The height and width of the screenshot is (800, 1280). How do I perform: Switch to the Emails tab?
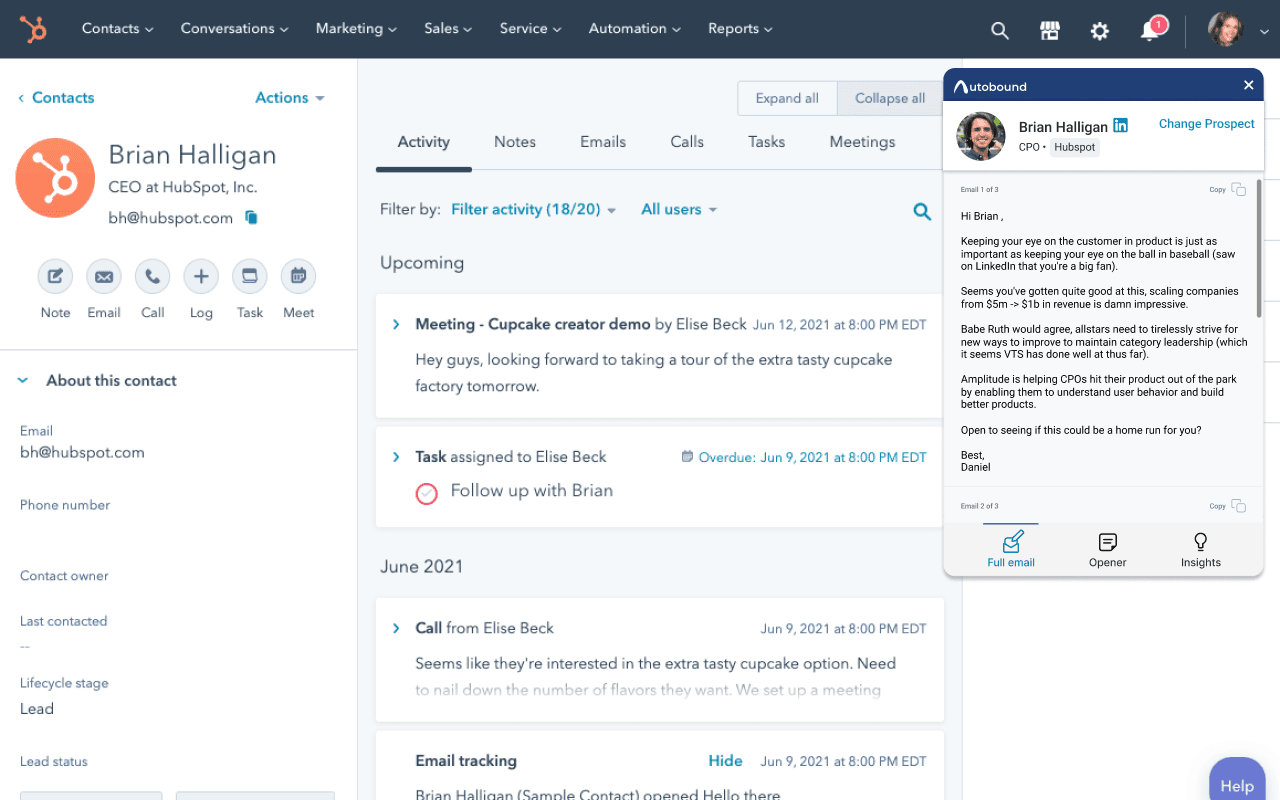[x=602, y=141]
